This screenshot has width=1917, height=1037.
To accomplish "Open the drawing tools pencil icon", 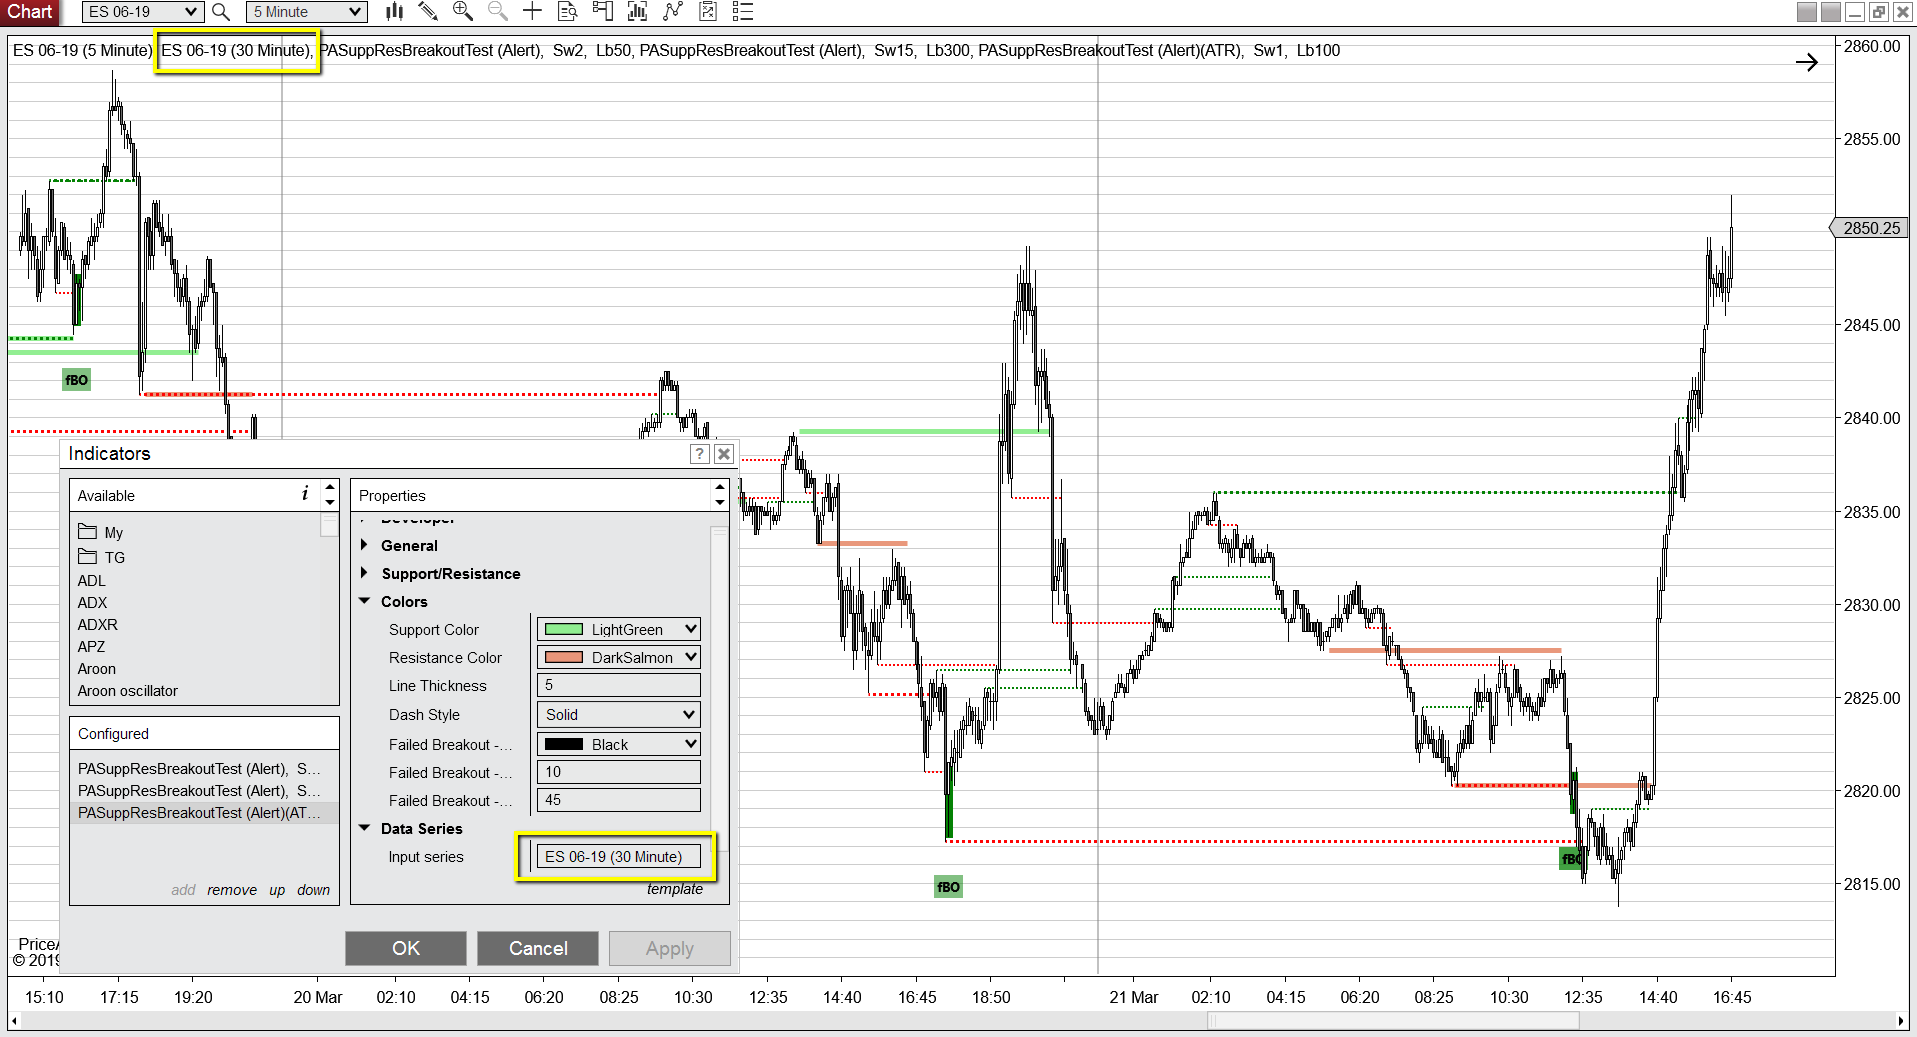I will [x=428, y=12].
